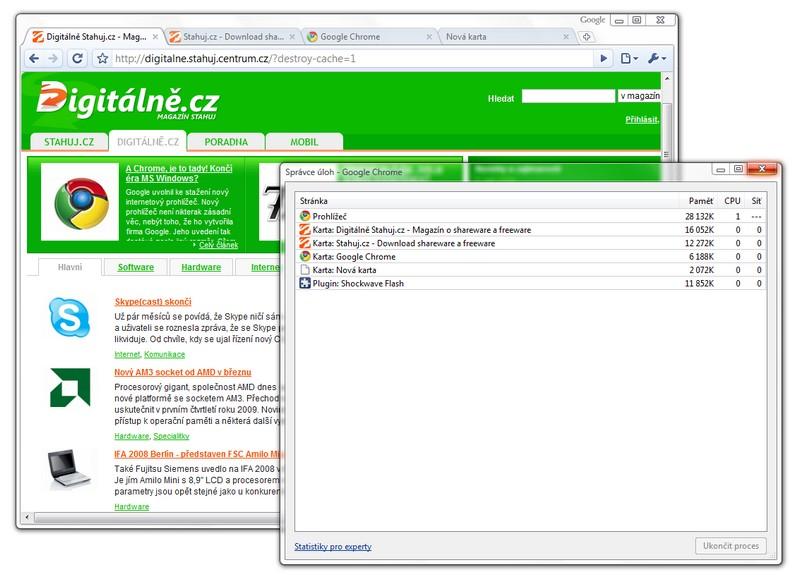Image resolution: width=800 pixels, height=575 pixels.
Task: Click the page's vertical scrollbar up arrow
Action: click(x=666, y=79)
